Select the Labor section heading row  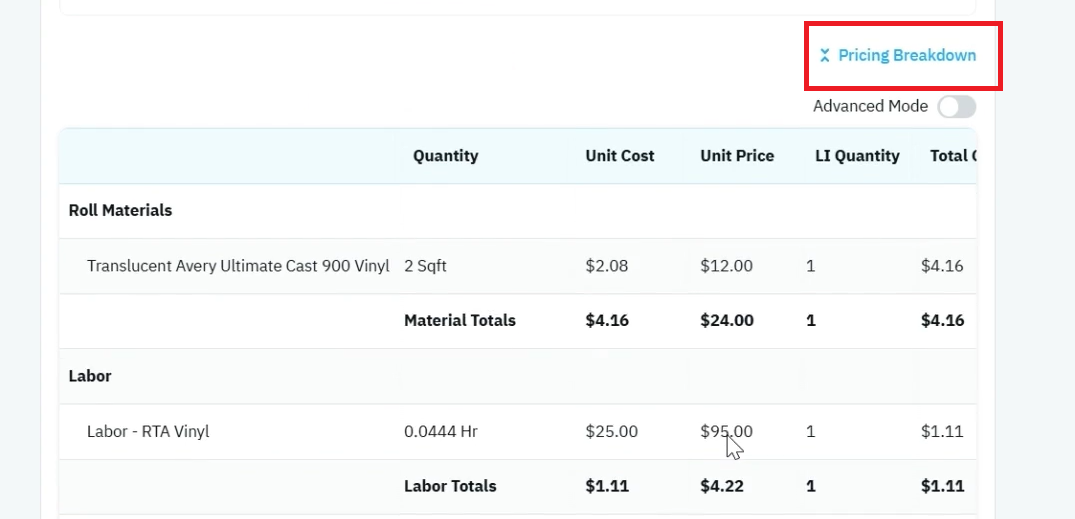[518, 376]
